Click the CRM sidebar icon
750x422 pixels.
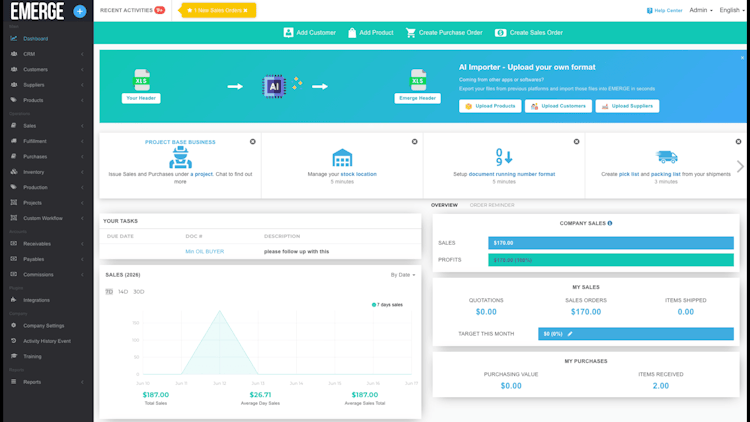(x=14, y=54)
